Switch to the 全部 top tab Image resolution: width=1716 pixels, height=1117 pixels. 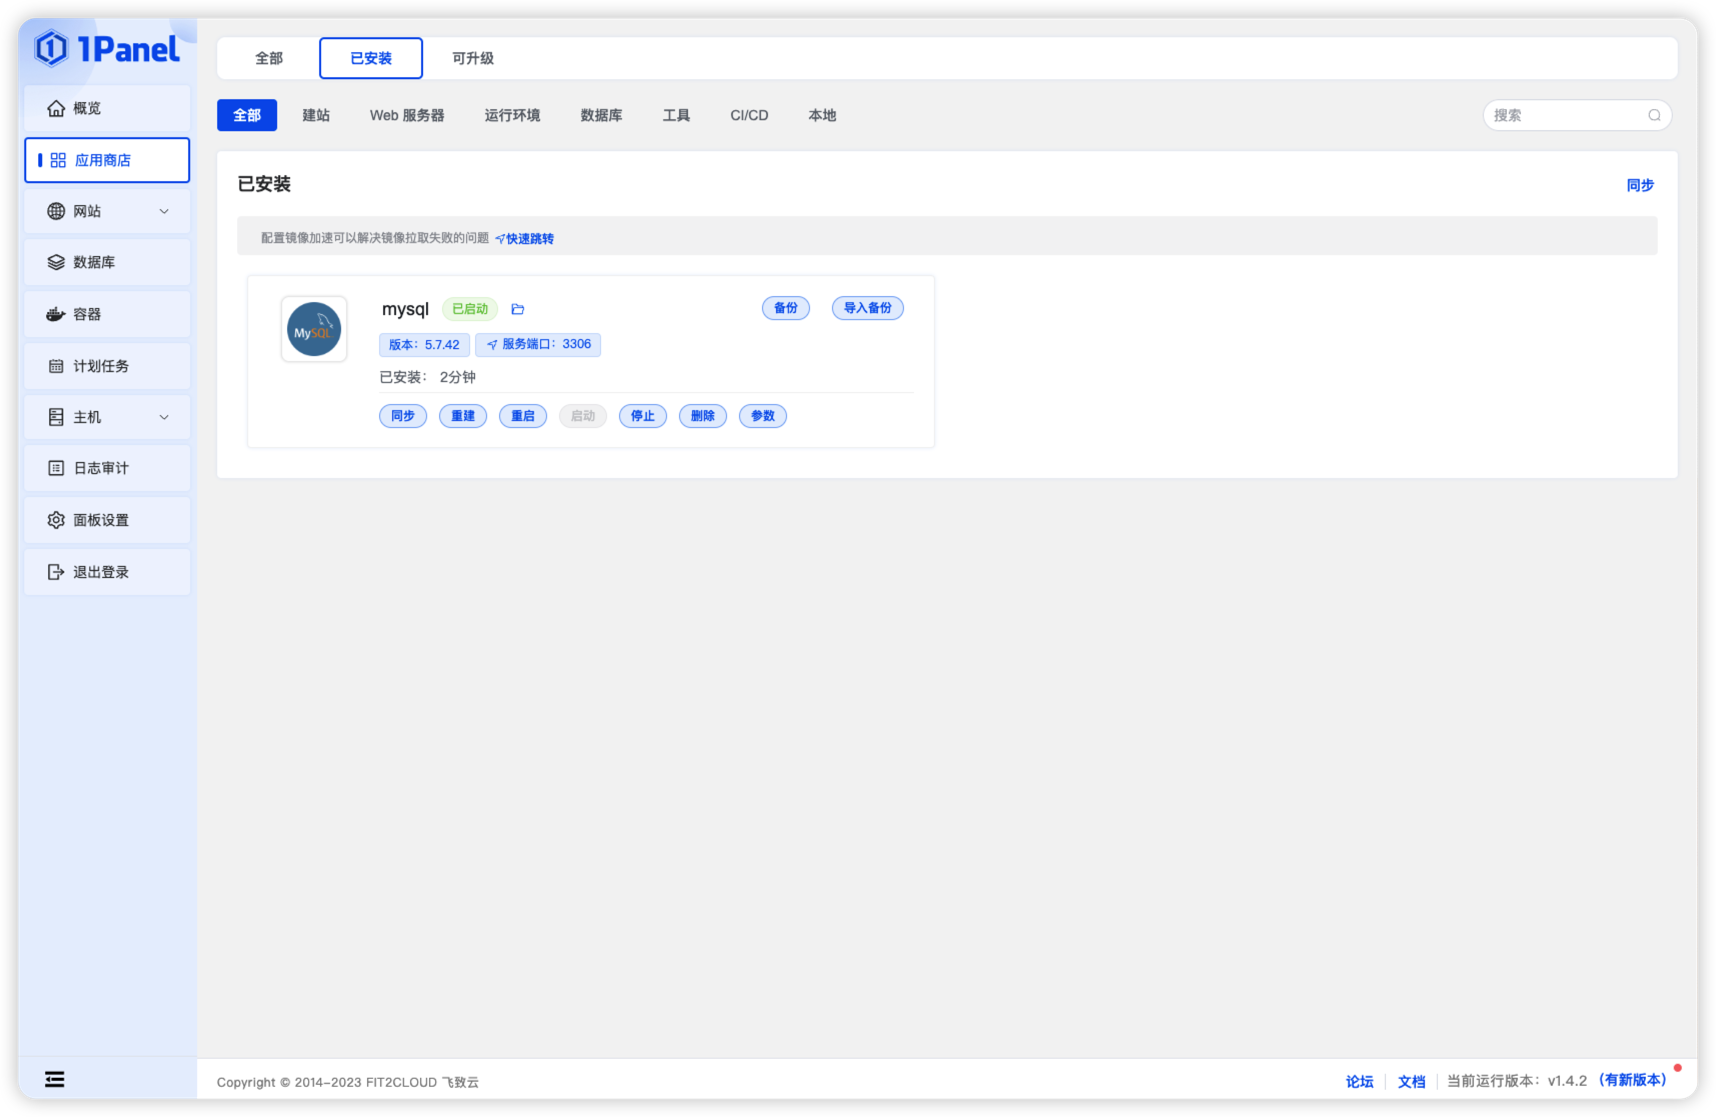click(269, 58)
